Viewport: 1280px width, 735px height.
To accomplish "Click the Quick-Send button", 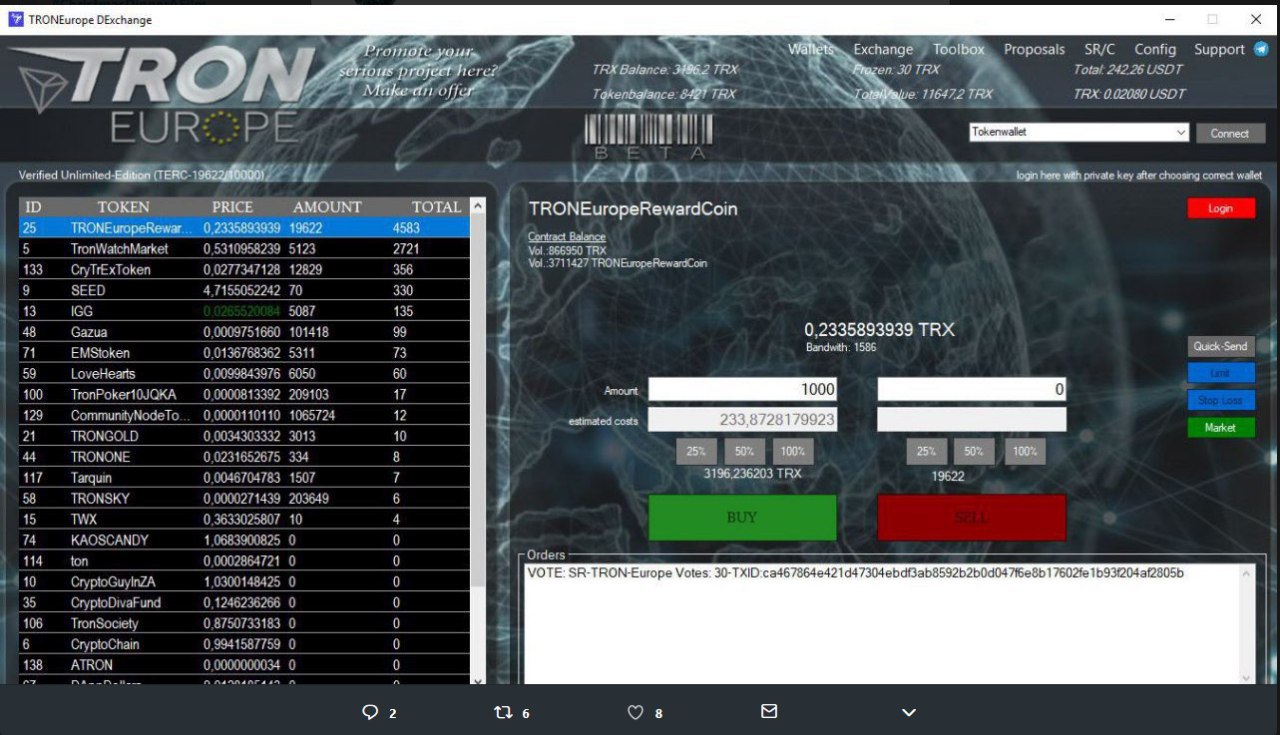I will tap(1221, 346).
